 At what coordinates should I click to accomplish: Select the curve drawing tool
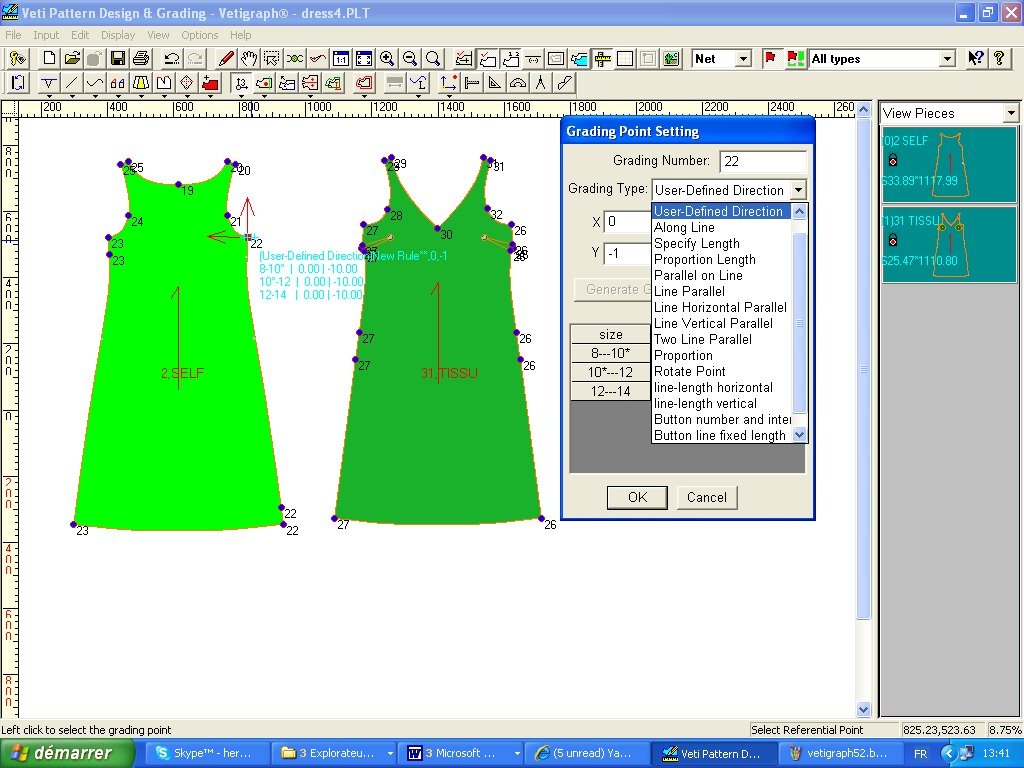(95, 83)
